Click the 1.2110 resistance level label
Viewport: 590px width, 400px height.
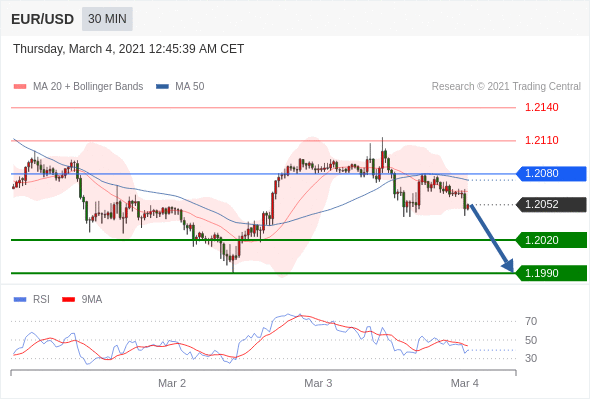[x=542, y=140]
